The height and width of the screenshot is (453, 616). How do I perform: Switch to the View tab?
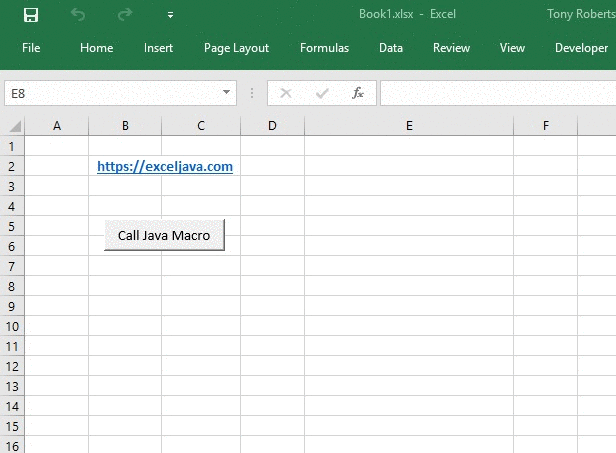(512, 48)
